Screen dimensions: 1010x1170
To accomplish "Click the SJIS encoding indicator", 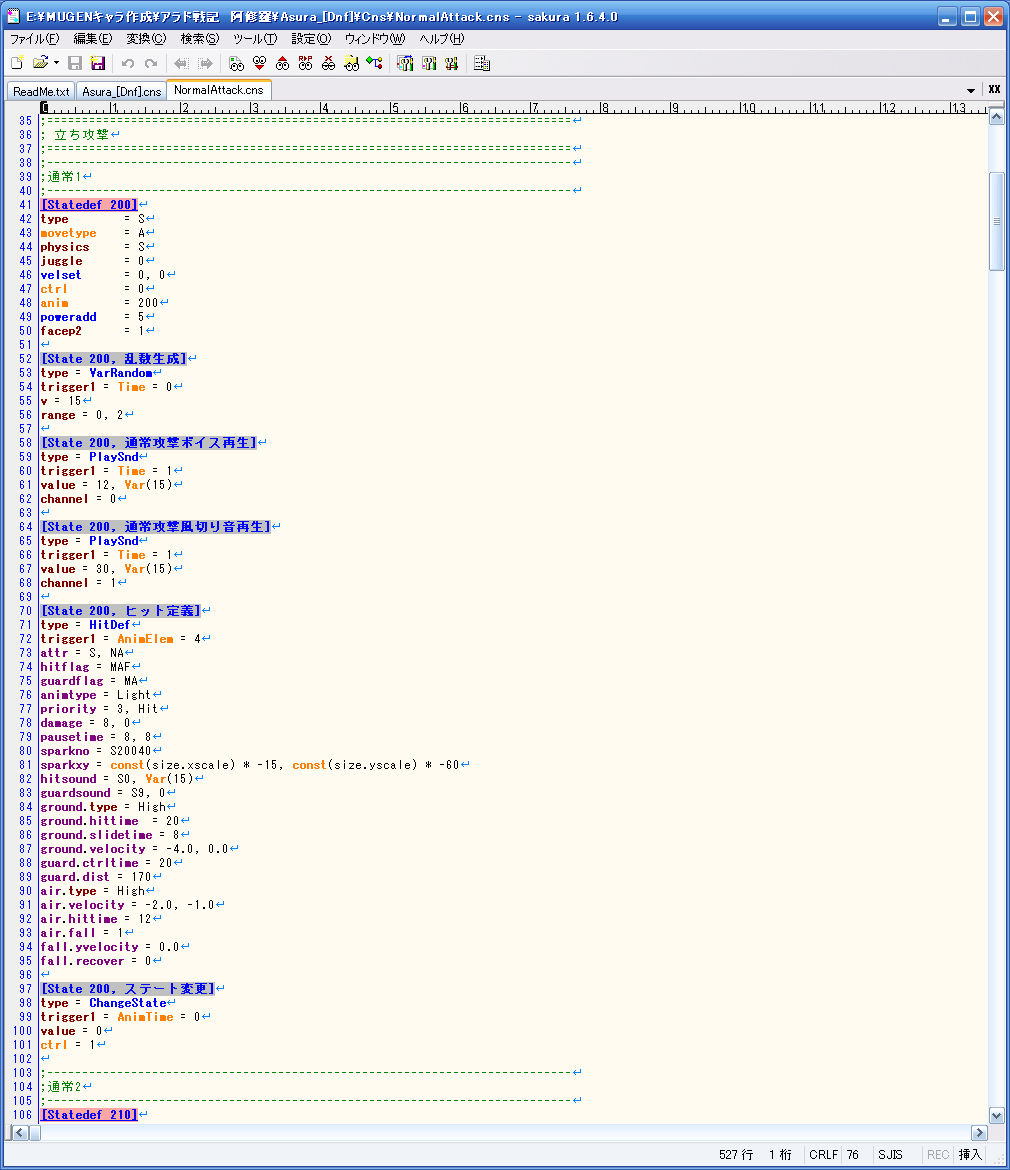I will [890, 1154].
